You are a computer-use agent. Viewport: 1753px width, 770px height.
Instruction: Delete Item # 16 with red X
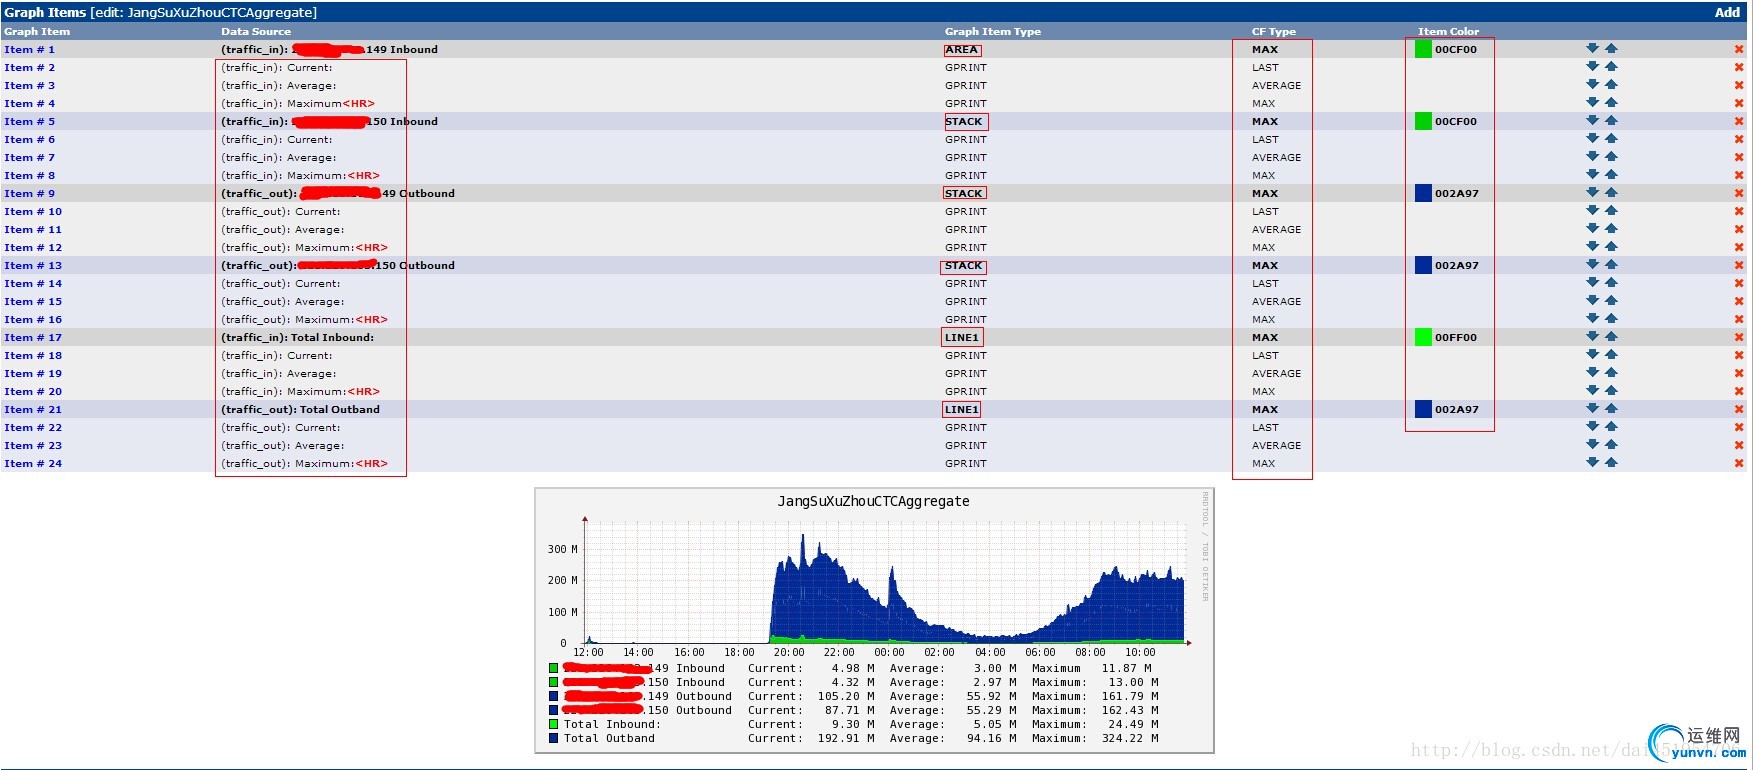[1739, 319]
